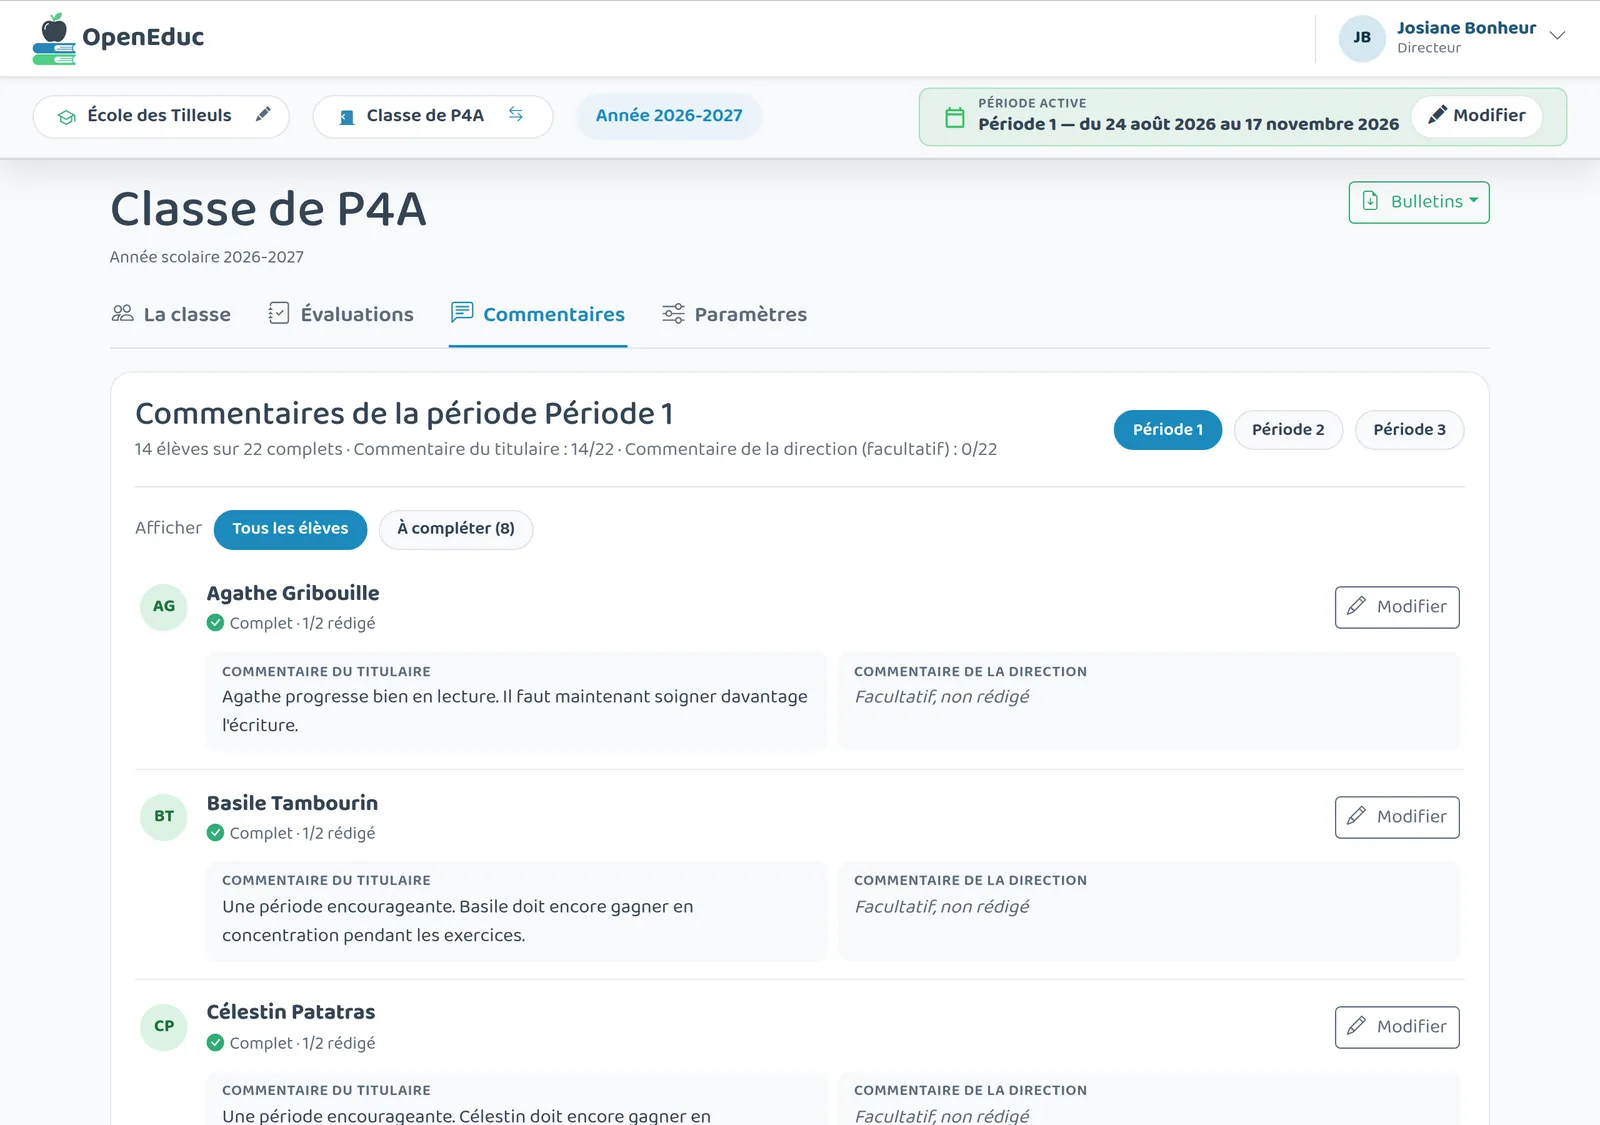Click the name Basile Tambourin
The width and height of the screenshot is (1600, 1125).
(292, 803)
